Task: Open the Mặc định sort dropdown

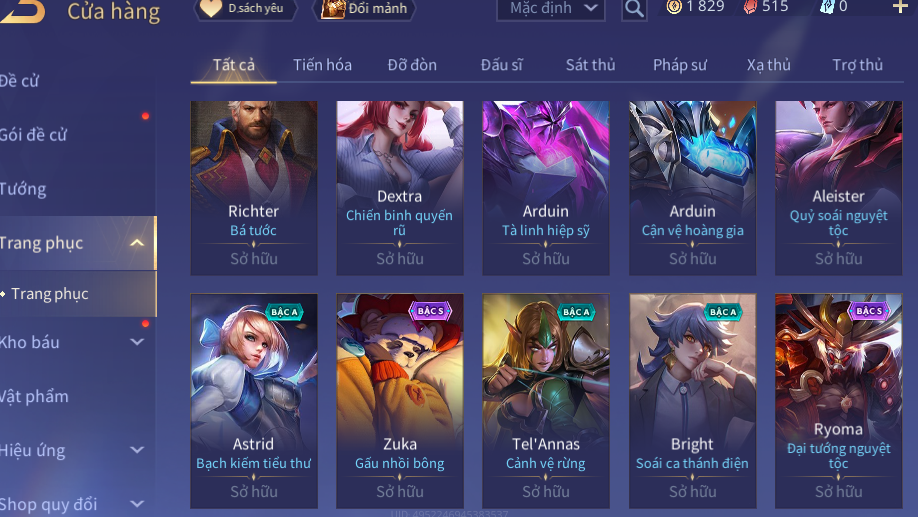Action: [x=551, y=9]
